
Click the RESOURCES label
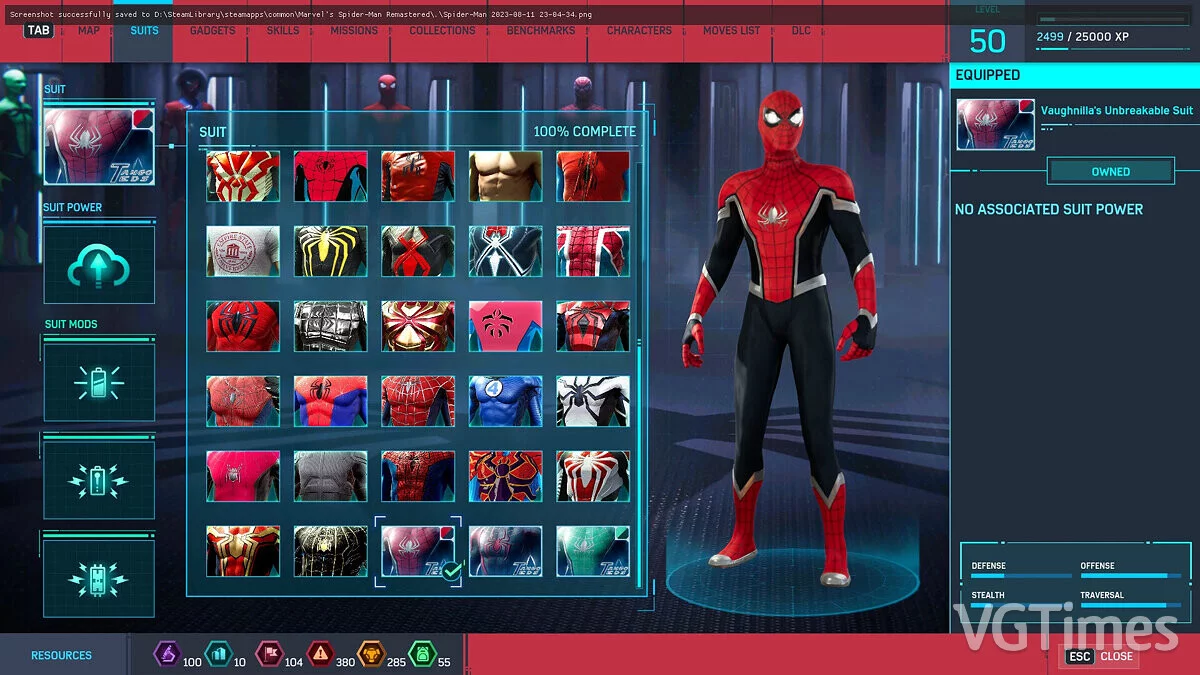(x=61, y=655)
